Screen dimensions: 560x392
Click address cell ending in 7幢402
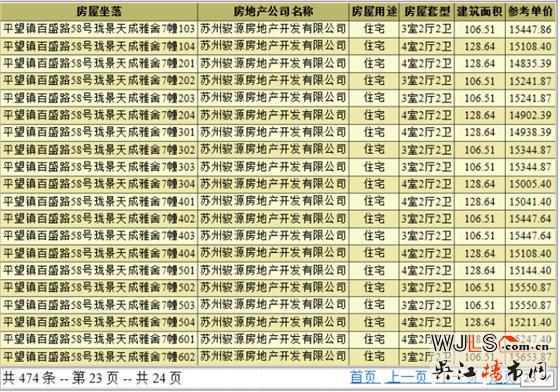pos(99,218)
